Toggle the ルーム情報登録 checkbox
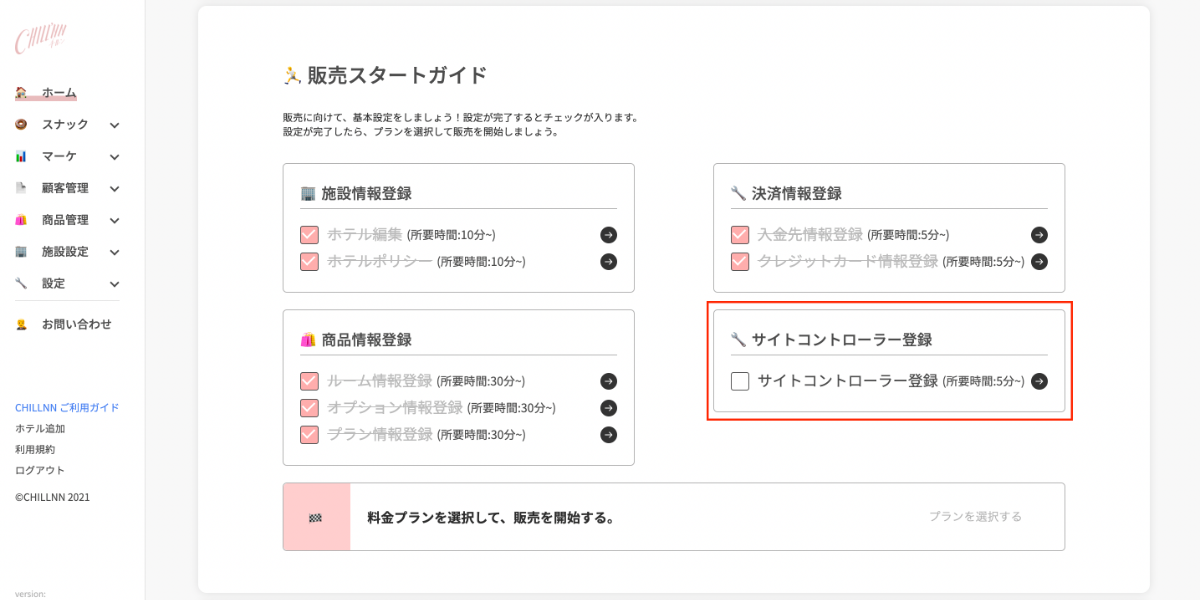Viewport: 1200px width, 600px height. [309, 381]
